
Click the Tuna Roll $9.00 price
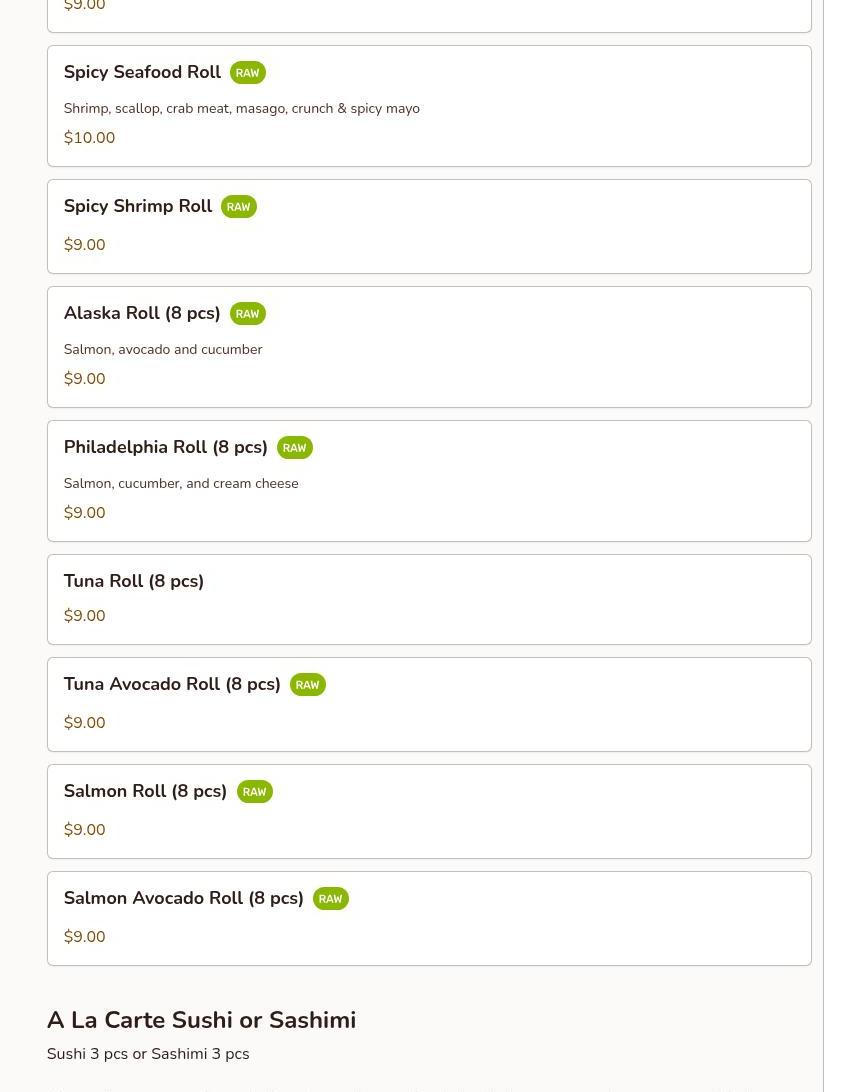click(x=84, y=616)
